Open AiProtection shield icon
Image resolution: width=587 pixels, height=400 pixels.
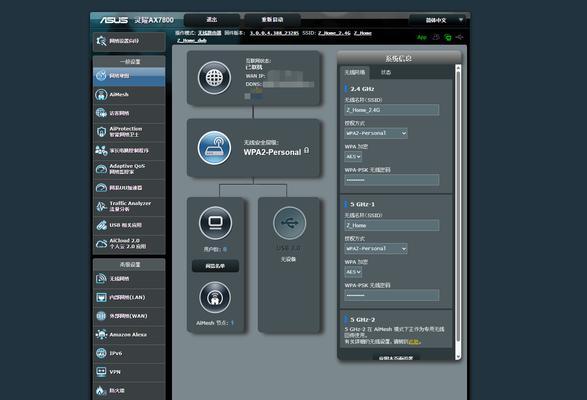point(101,131)
